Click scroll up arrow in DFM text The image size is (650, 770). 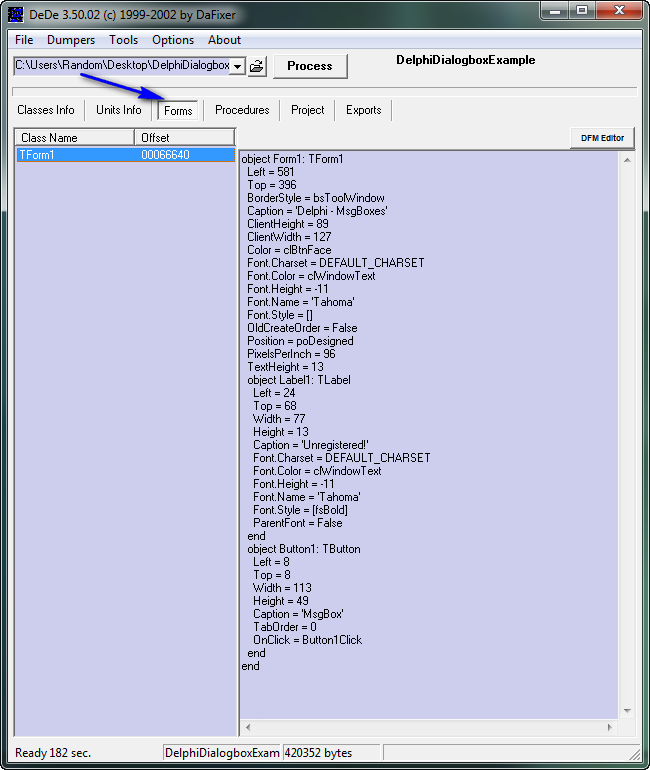[627, 161]
